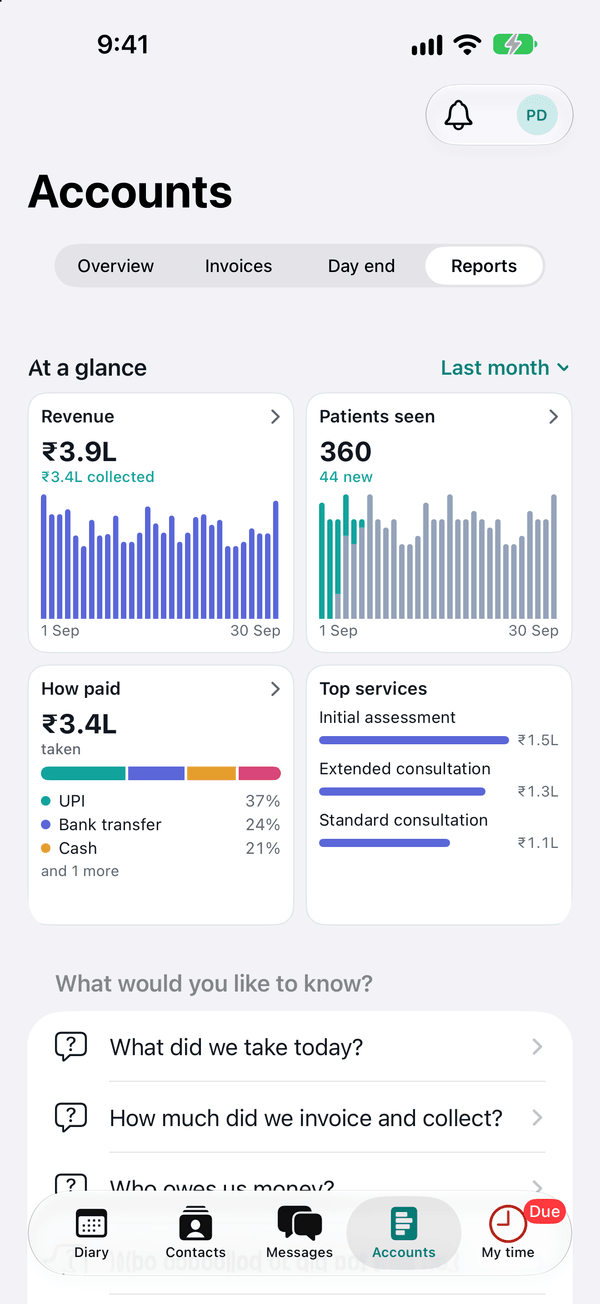Tap question bubble icon beside 'How much did we invoice'
The width and height of the screenshot is (600, 1304).
[x=70, y=1117]
